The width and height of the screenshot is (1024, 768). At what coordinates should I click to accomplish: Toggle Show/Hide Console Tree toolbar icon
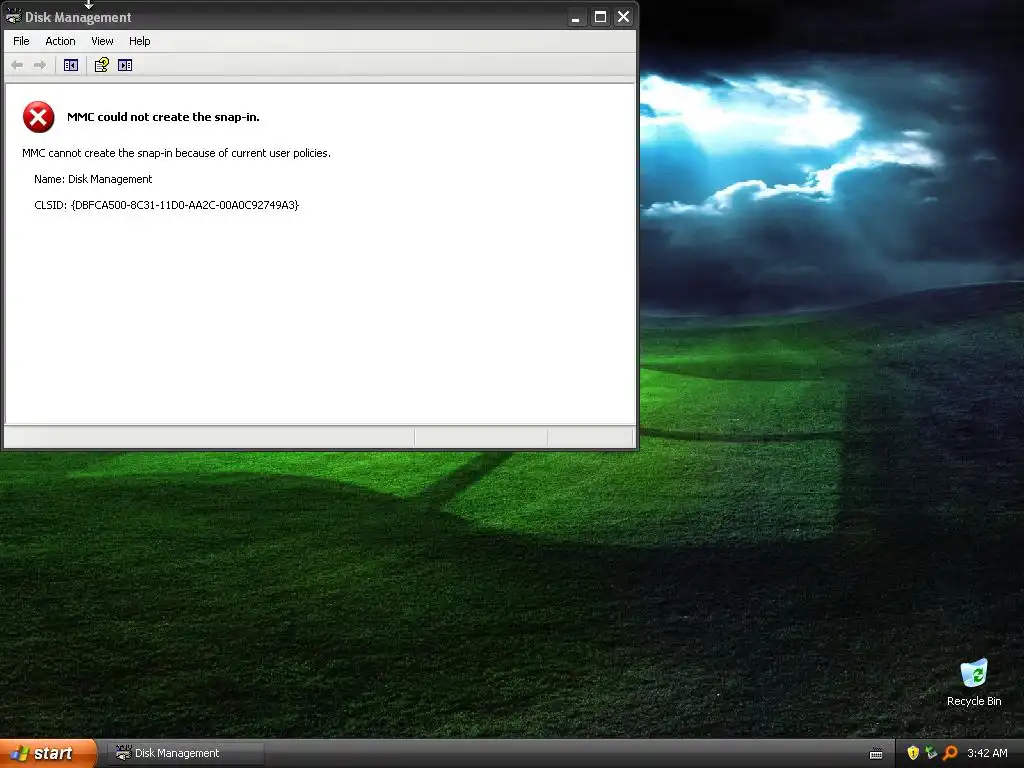(x=71, y=65)
